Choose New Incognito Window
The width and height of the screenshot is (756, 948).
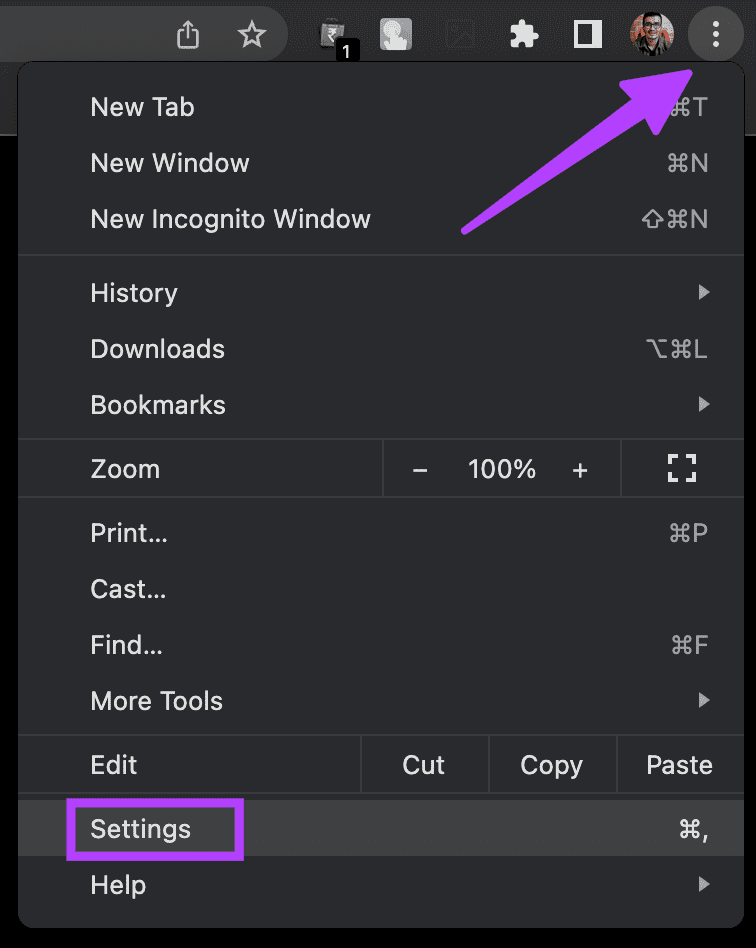(381, 219)
